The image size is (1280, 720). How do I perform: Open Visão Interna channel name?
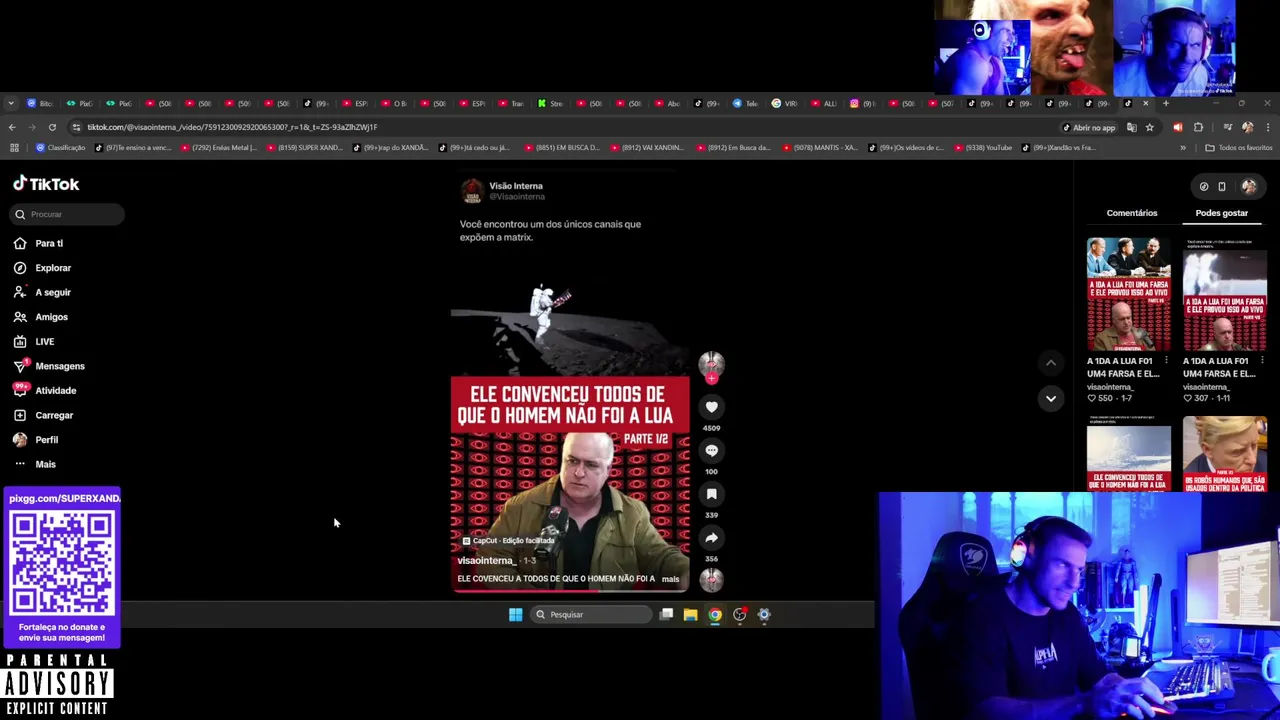tap(516, 186)
